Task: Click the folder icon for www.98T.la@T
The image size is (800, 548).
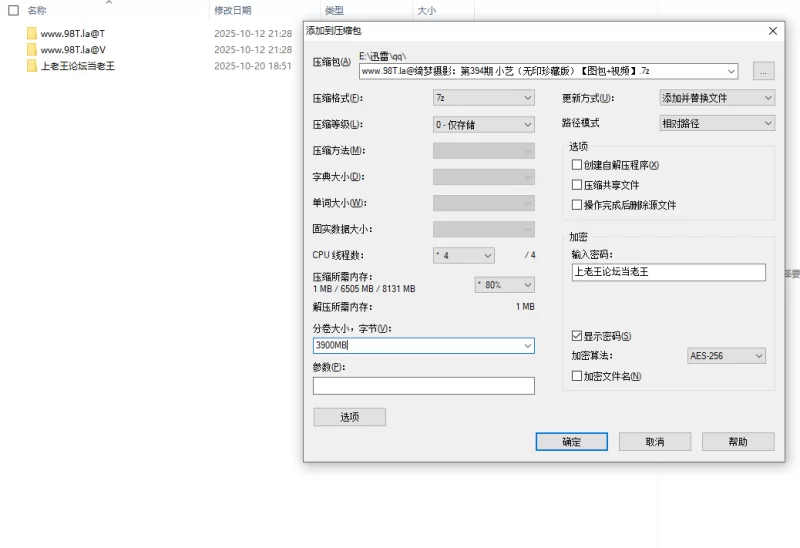Action: coord(32,33)
